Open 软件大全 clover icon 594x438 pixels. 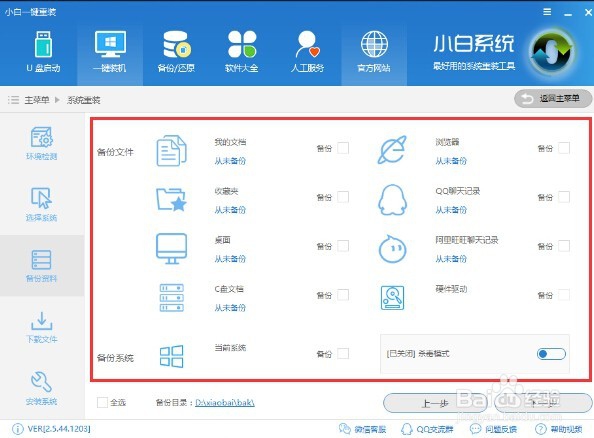(242, 44)
